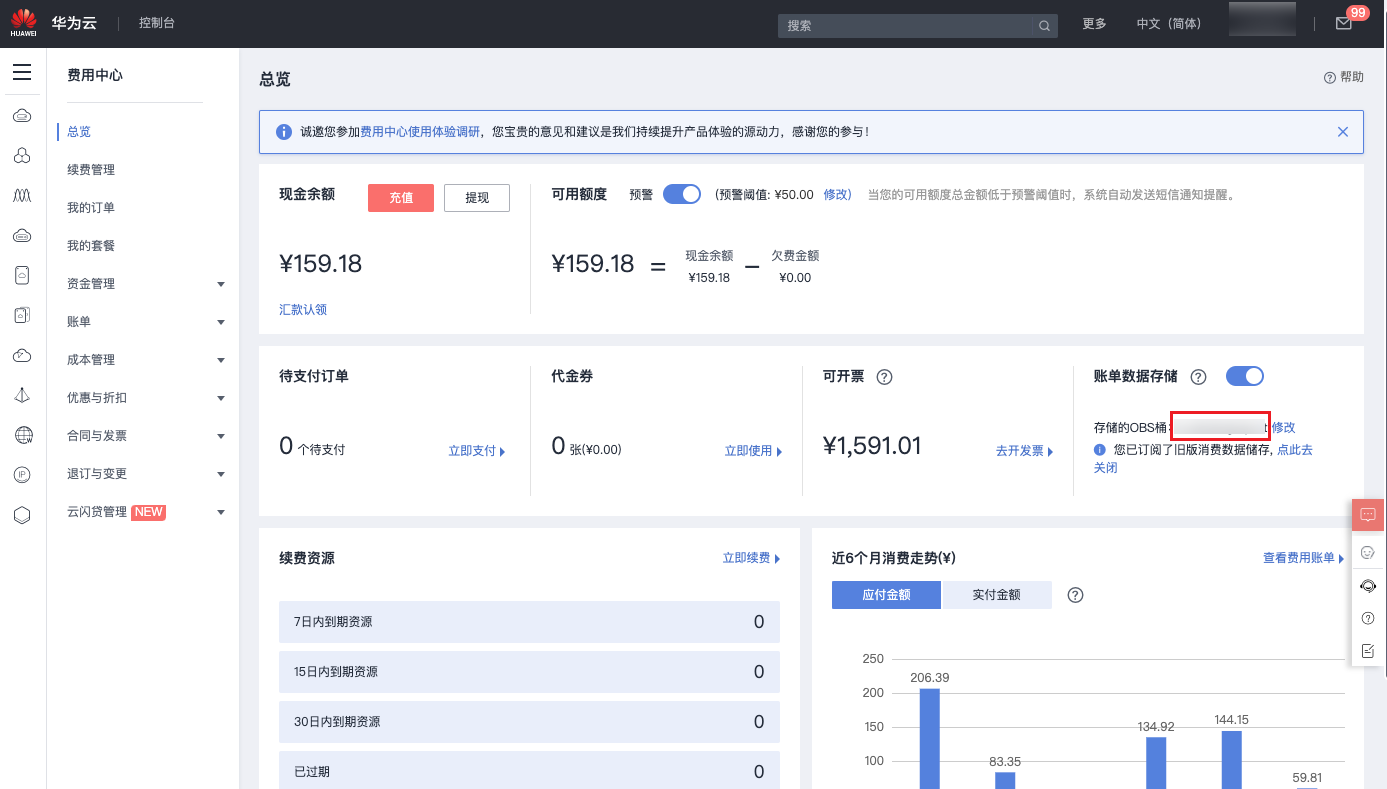
Task: Open the red chat feedback icon
Action: pos(1368,515)
